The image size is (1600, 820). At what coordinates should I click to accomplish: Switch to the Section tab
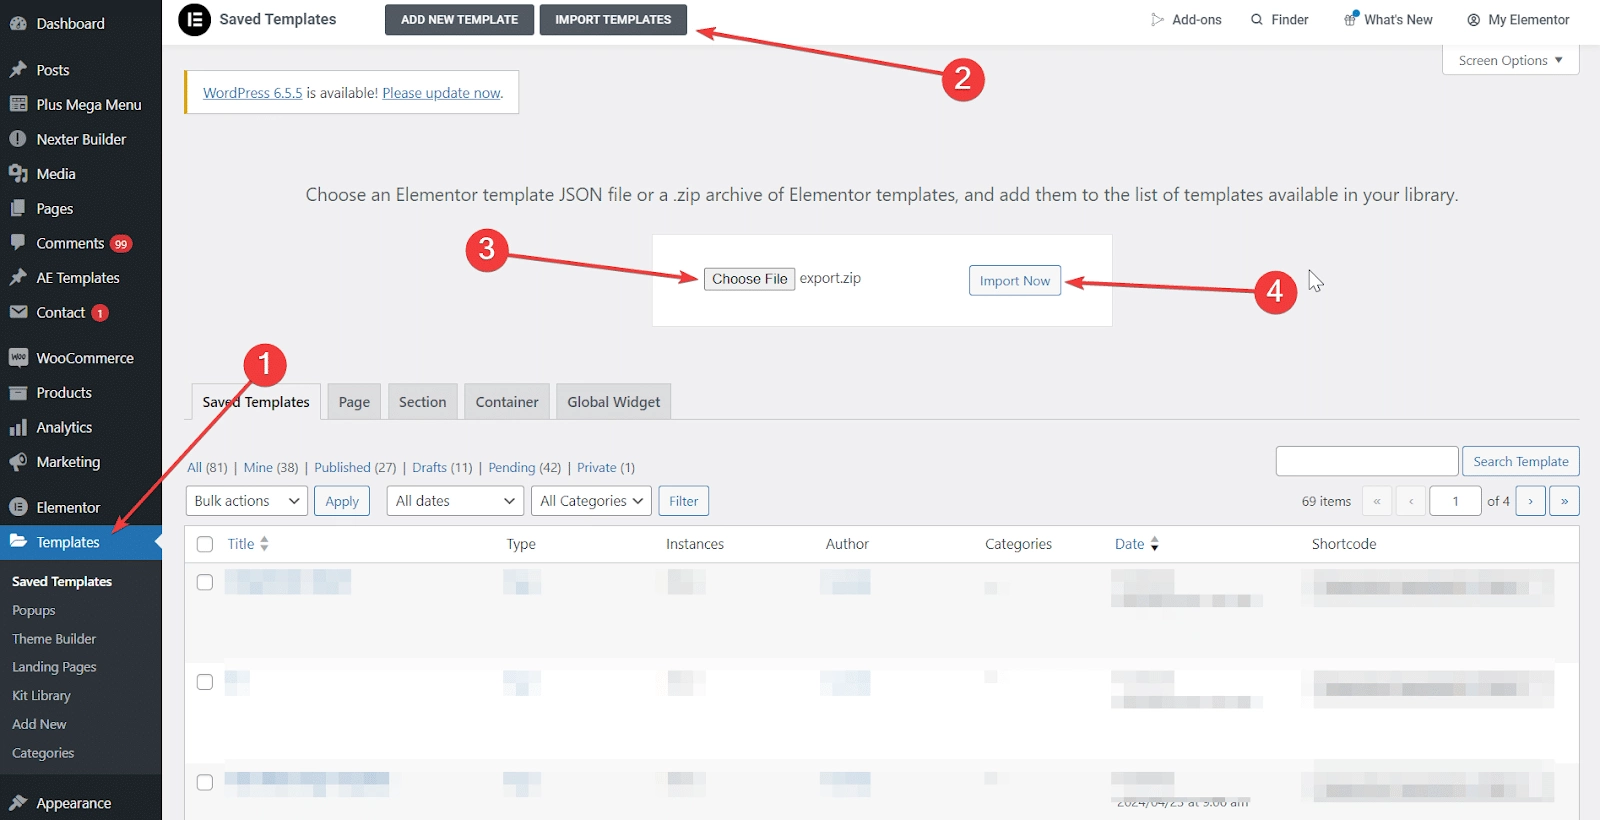click(x=422, y=402)
